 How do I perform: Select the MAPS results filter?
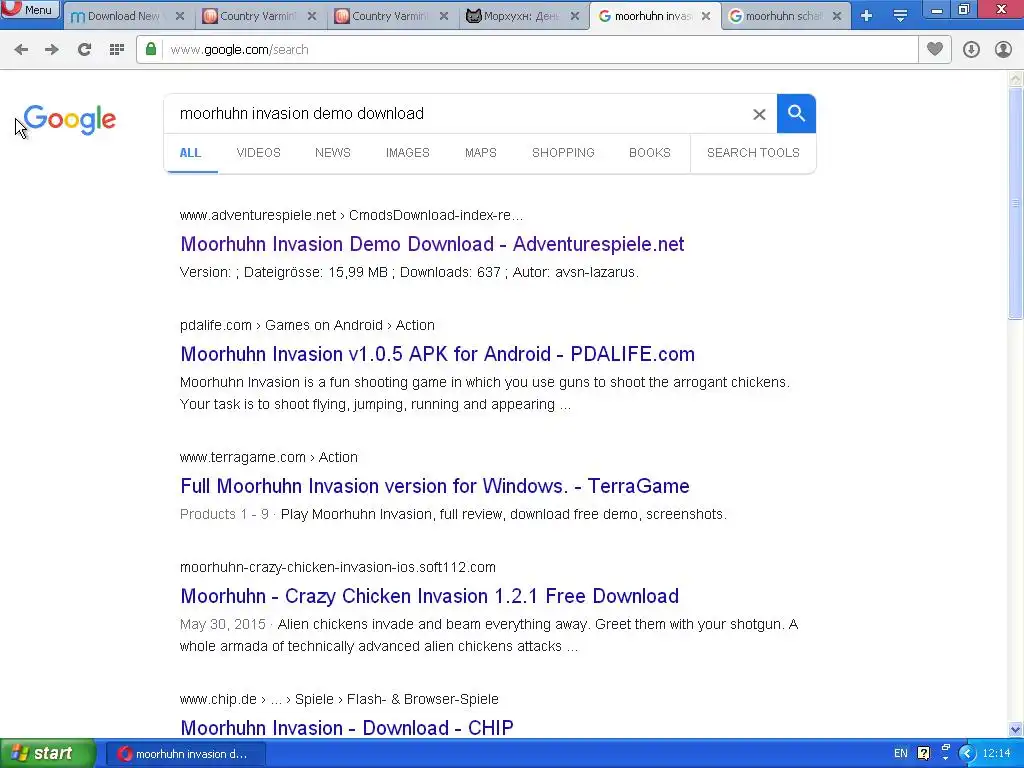[481, 153]
